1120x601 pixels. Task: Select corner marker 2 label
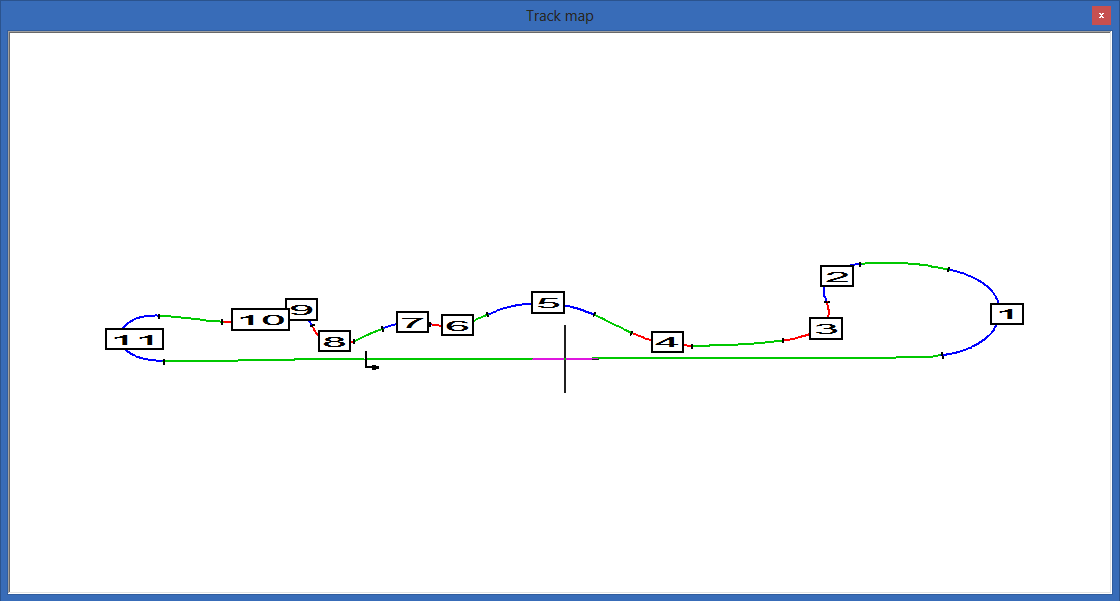[x=836, y=276]
